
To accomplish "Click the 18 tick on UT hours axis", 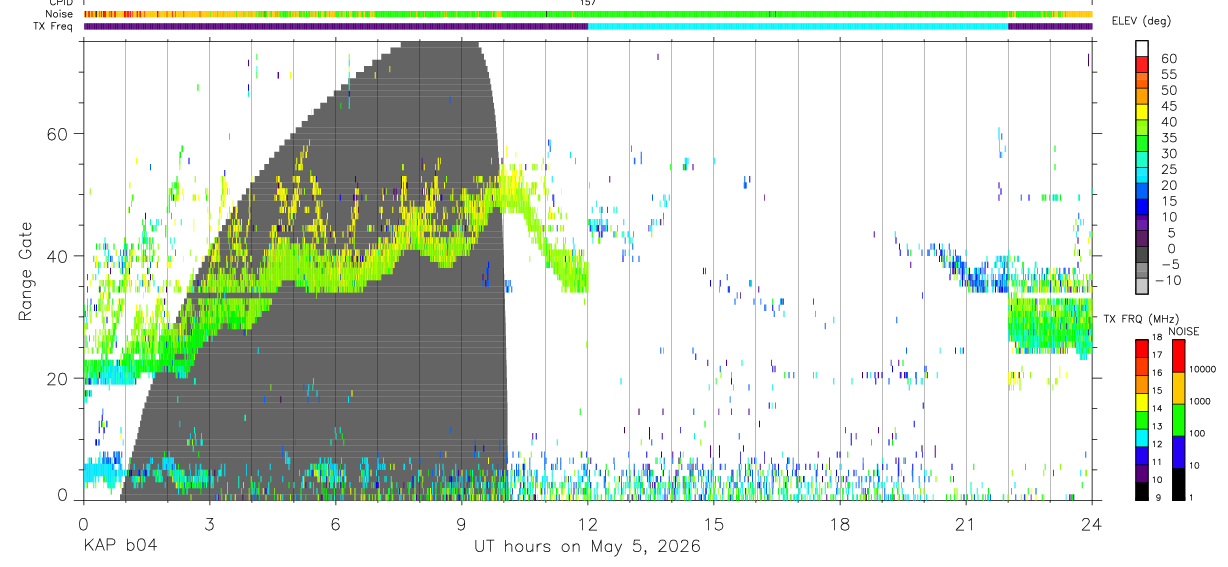I will (x=839, y=524).
